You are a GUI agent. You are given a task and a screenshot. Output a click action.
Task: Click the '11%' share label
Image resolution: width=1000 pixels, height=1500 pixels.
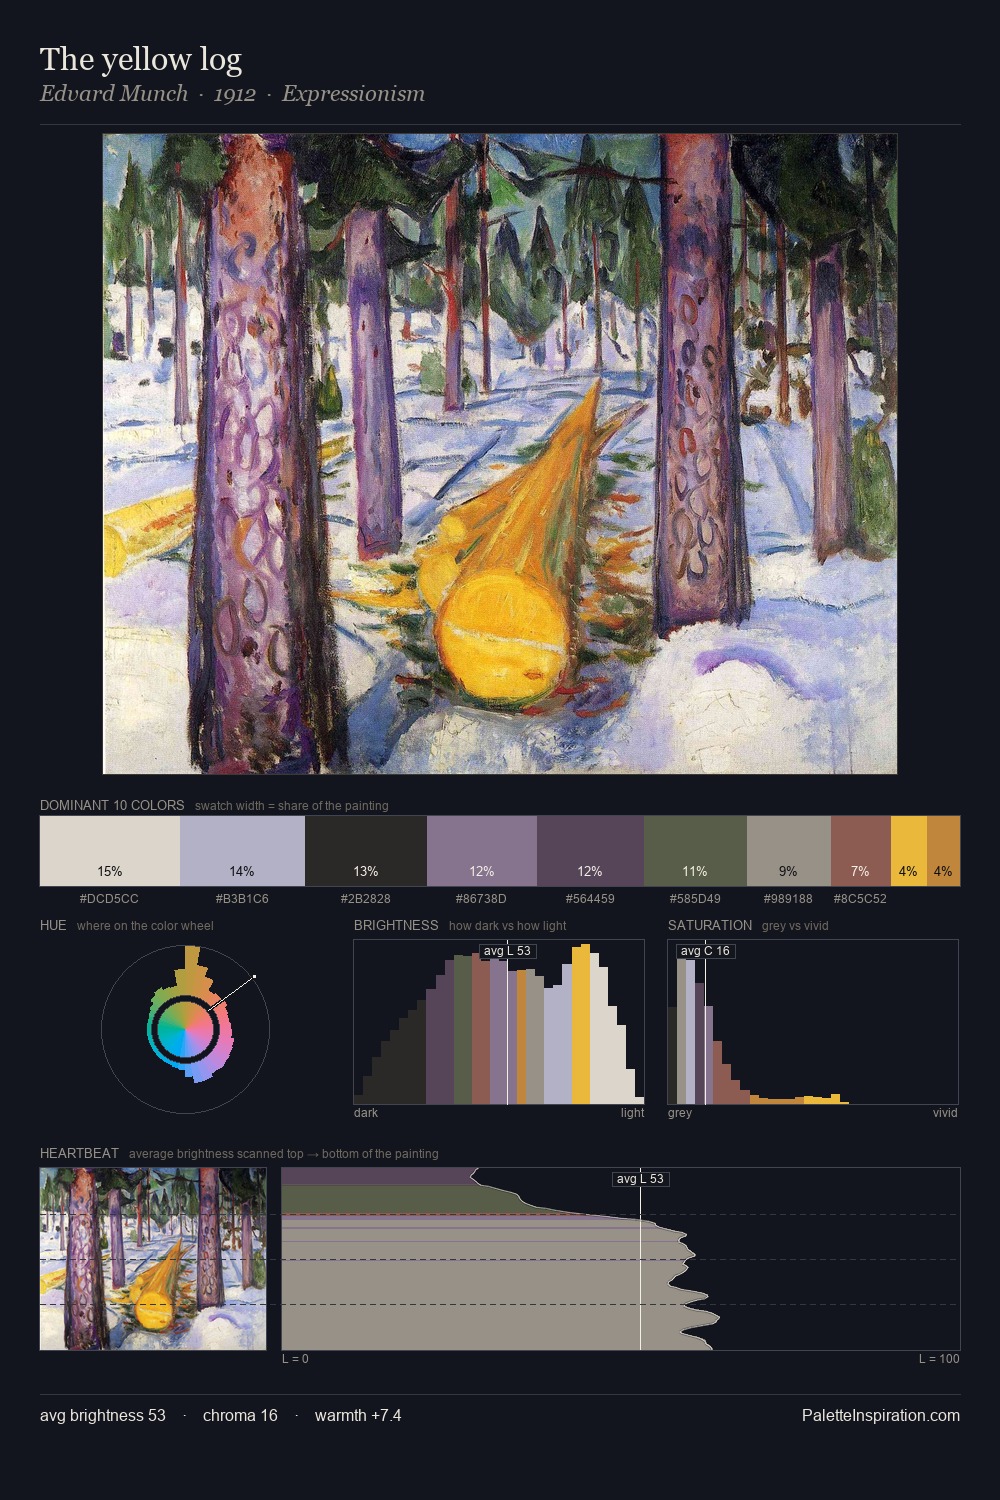pos(695,871)
